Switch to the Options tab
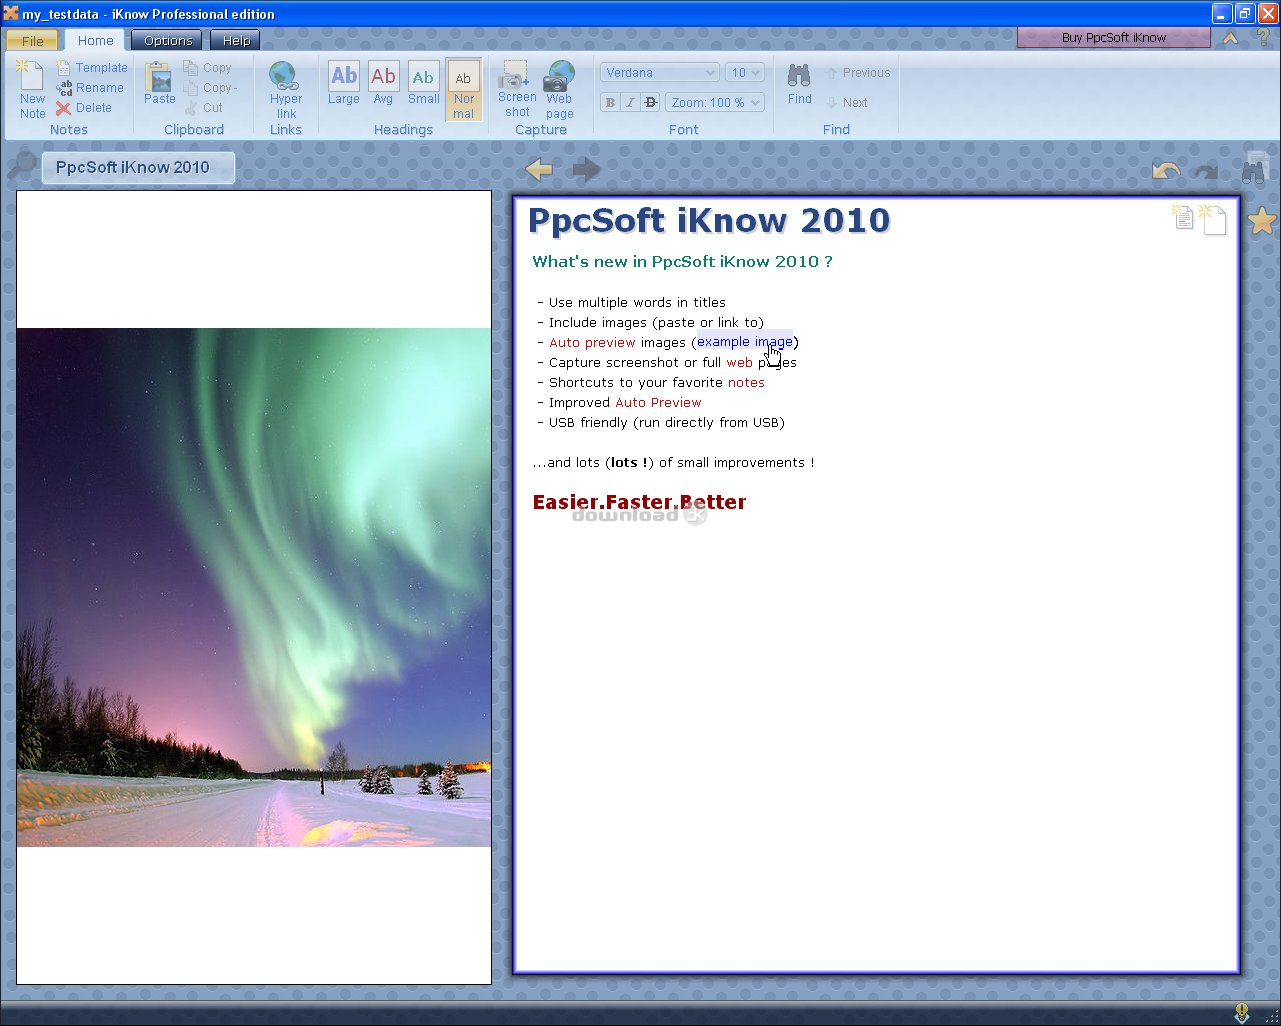Image resolution: width=1281 pixels, height=1026 pixels. pyautogui.click(x=167, y=40)
